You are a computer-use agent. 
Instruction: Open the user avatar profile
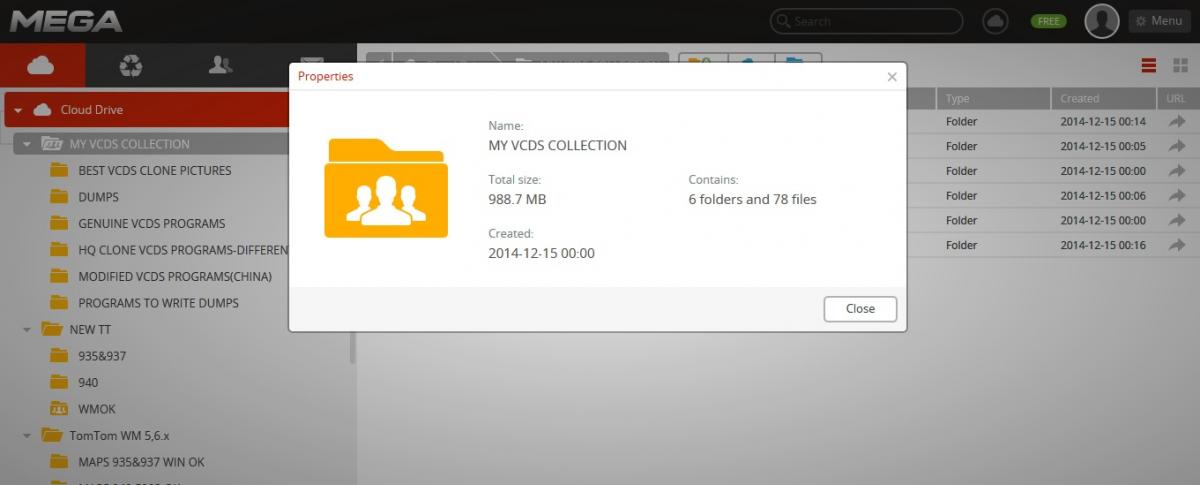pos(1102,21)
